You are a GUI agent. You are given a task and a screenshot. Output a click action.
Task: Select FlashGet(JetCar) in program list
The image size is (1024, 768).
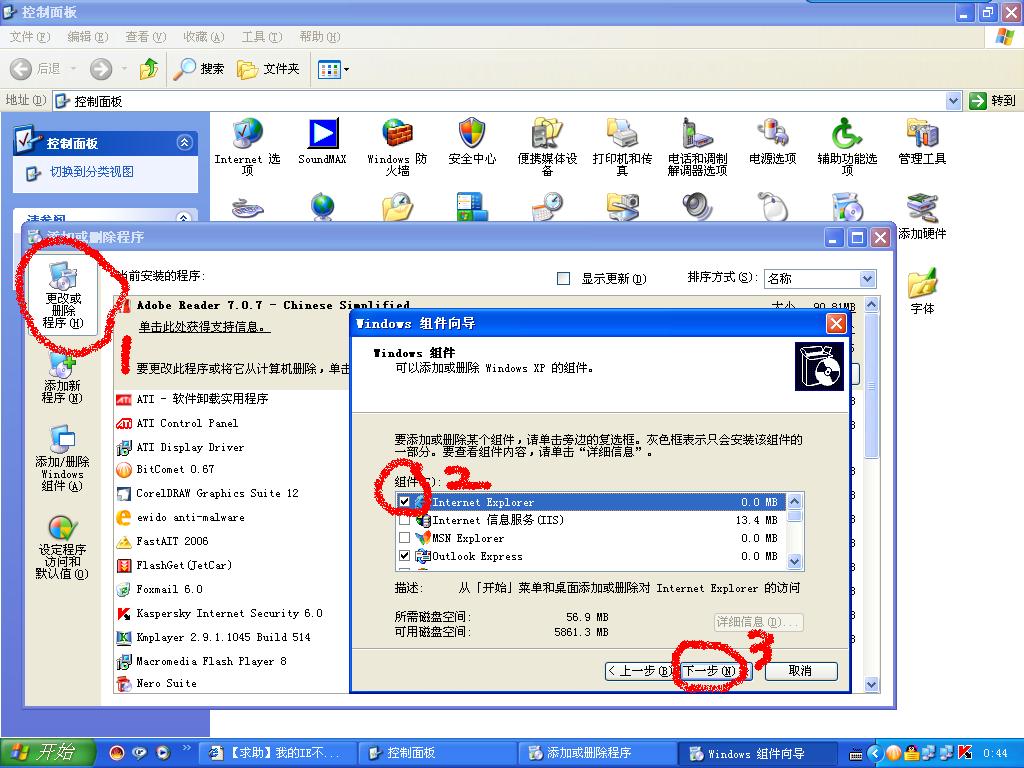(x=174, y=565)
